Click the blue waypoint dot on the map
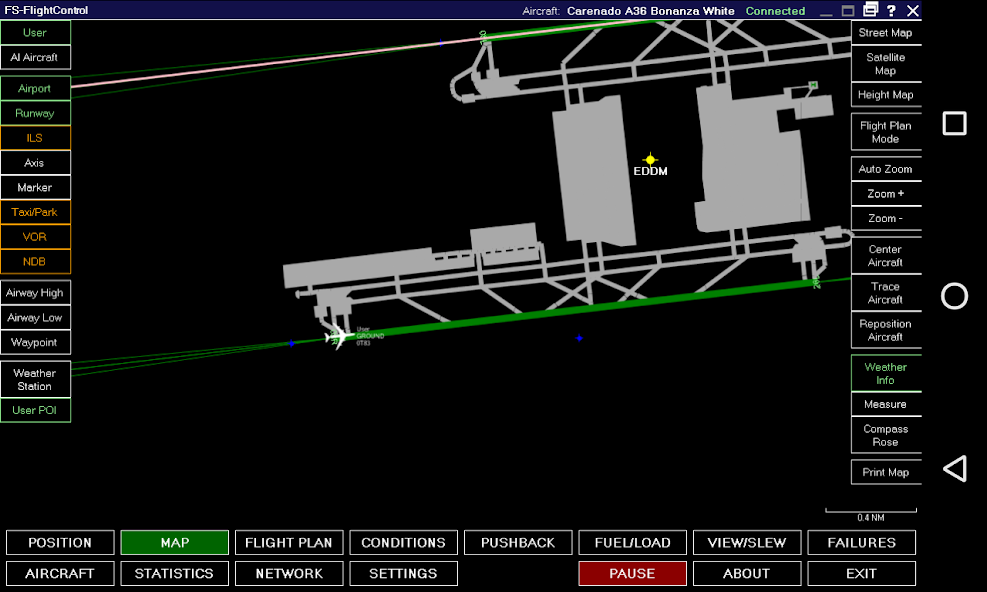 (579, 338)
